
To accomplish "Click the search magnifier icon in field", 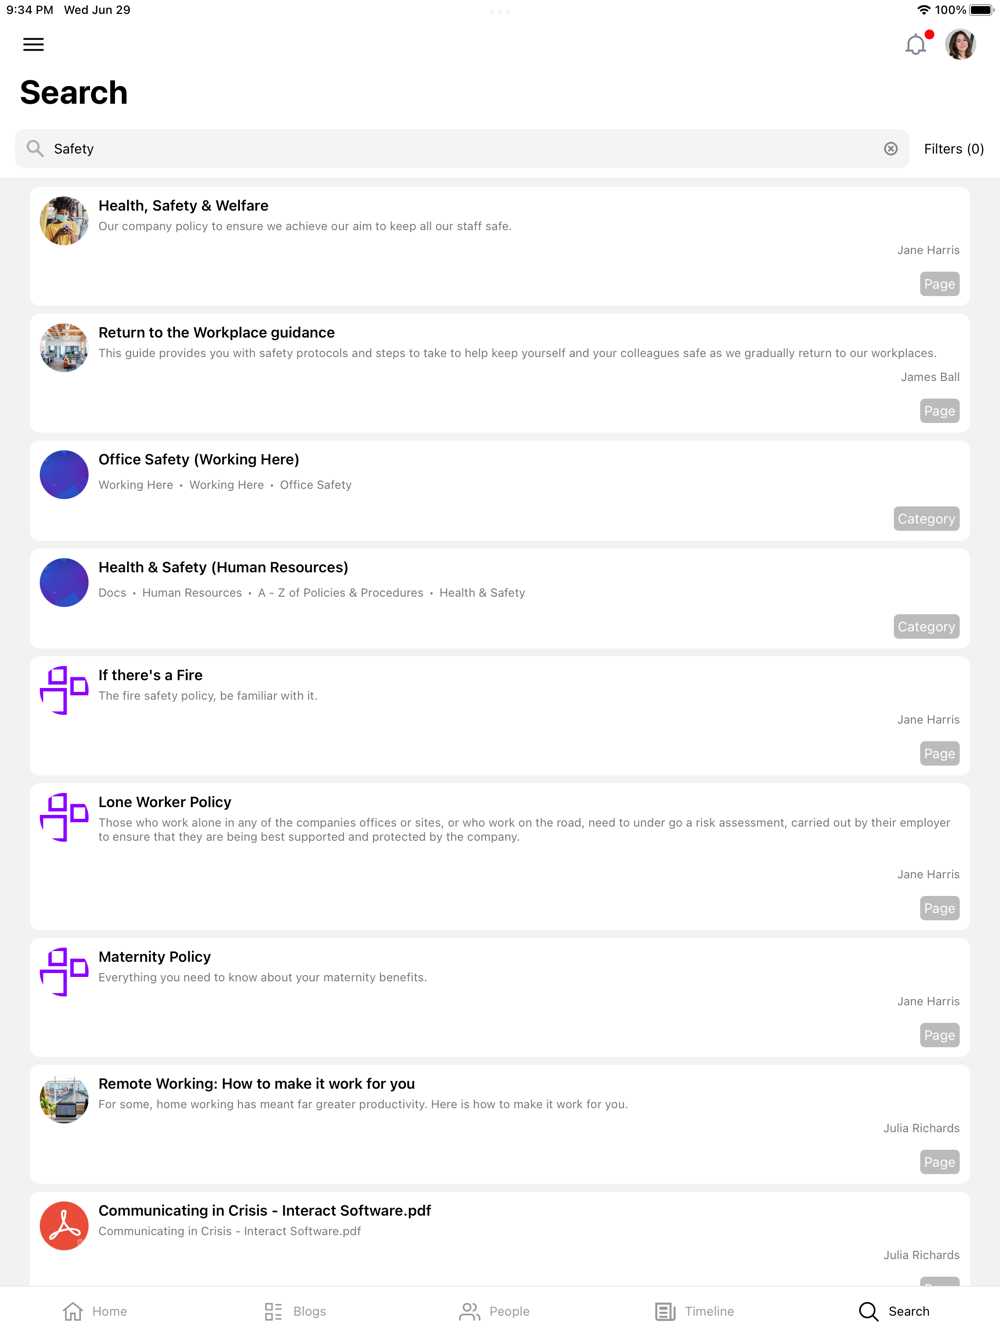I will [x=35, y=149].
